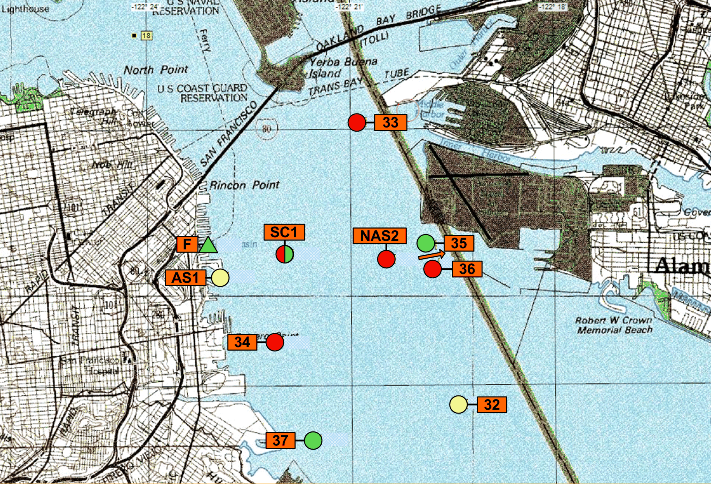Click the North Point map label

tap(156, 70)
